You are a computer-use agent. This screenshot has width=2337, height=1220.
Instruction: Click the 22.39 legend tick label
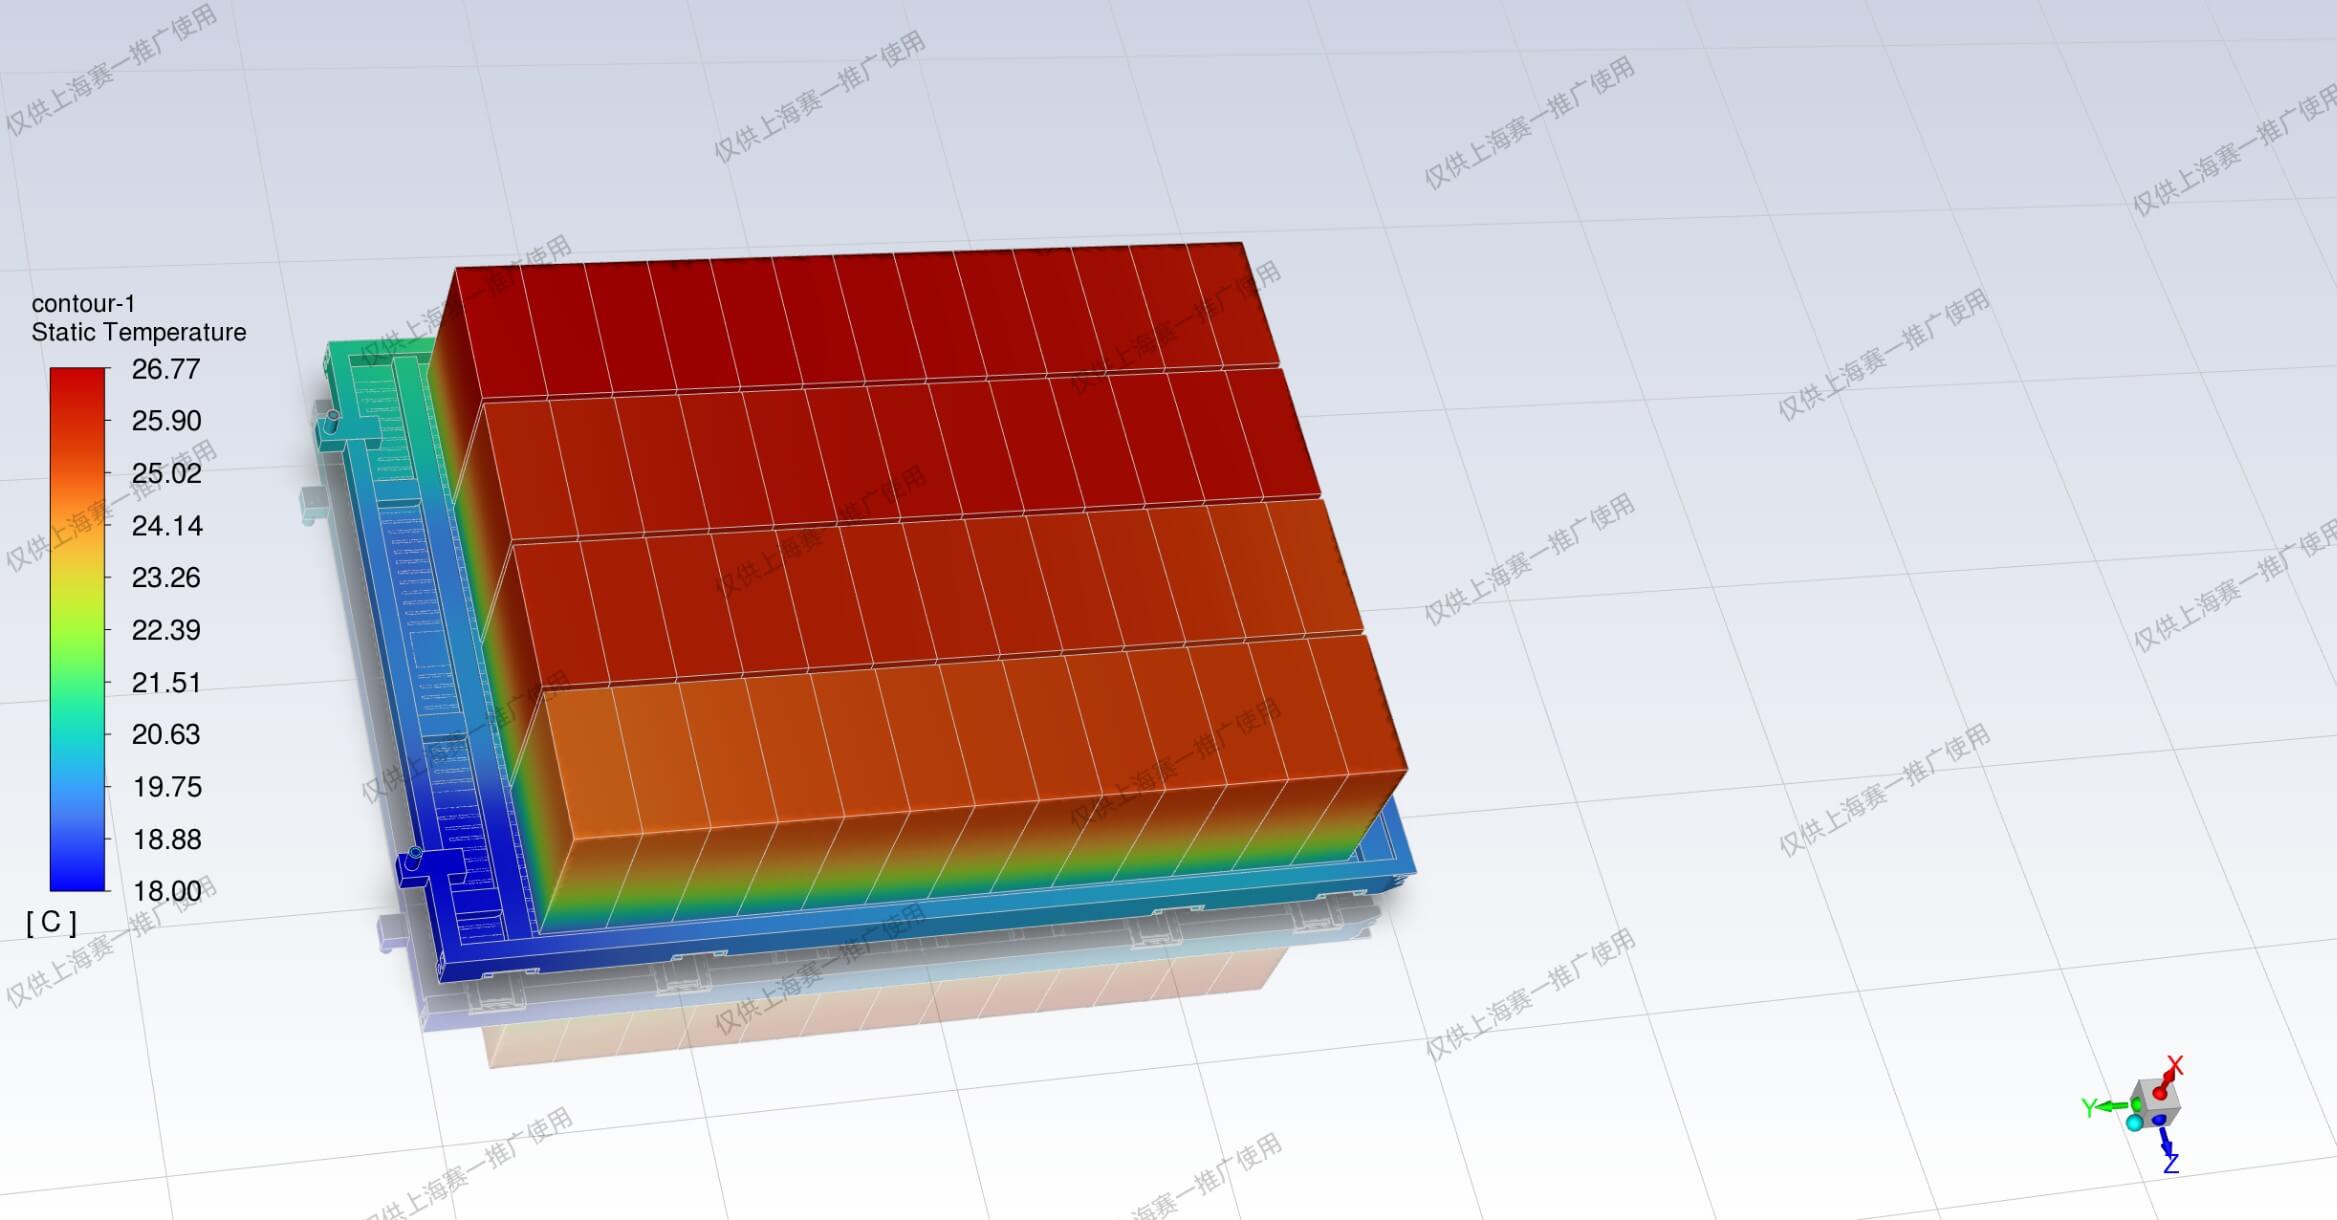pyautogui.click(x=166, y=630)
